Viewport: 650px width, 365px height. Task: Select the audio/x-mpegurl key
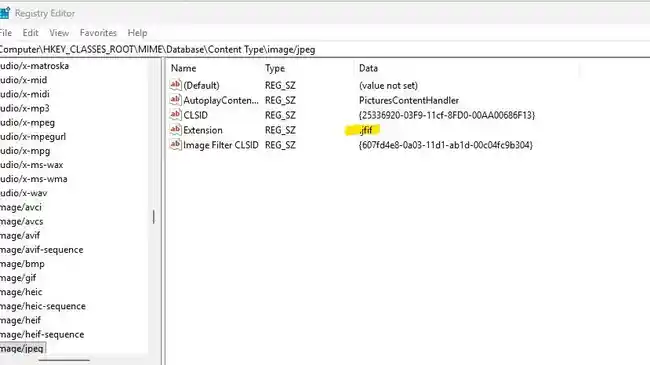pos(33,137)
